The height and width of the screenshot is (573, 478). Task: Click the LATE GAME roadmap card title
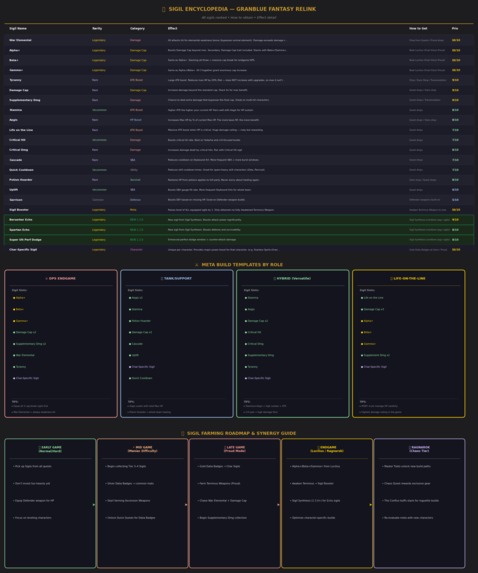235,449
